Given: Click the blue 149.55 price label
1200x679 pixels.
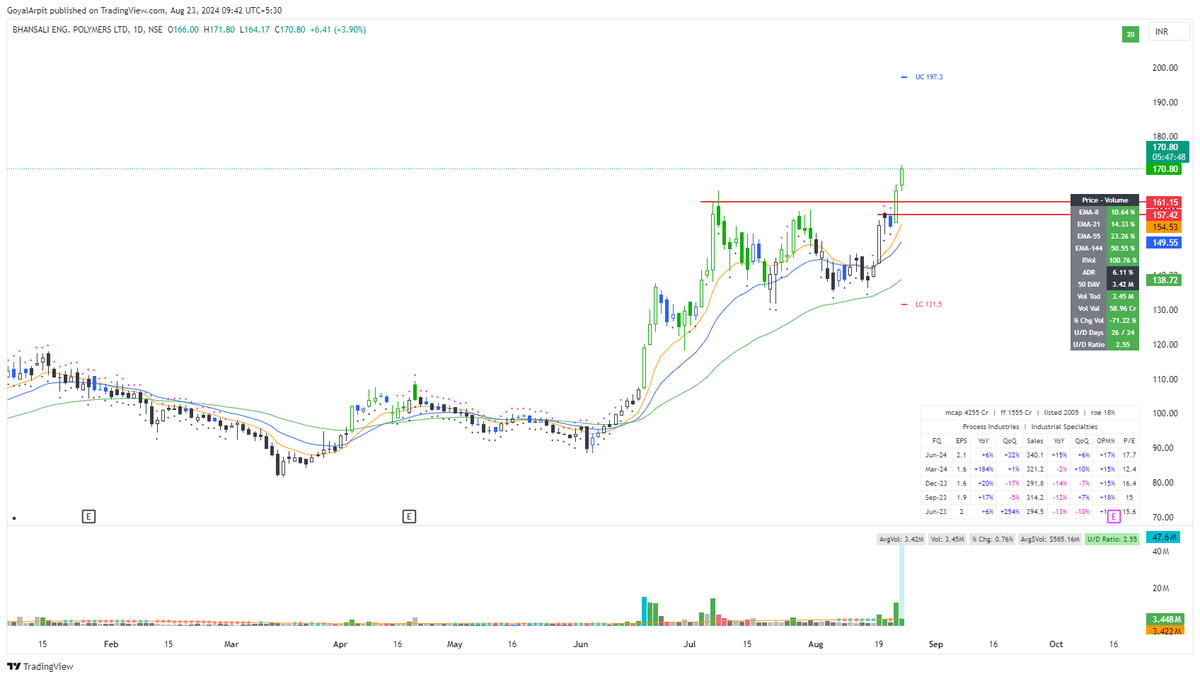Looking at the screenshot, I should (1166, 242).
